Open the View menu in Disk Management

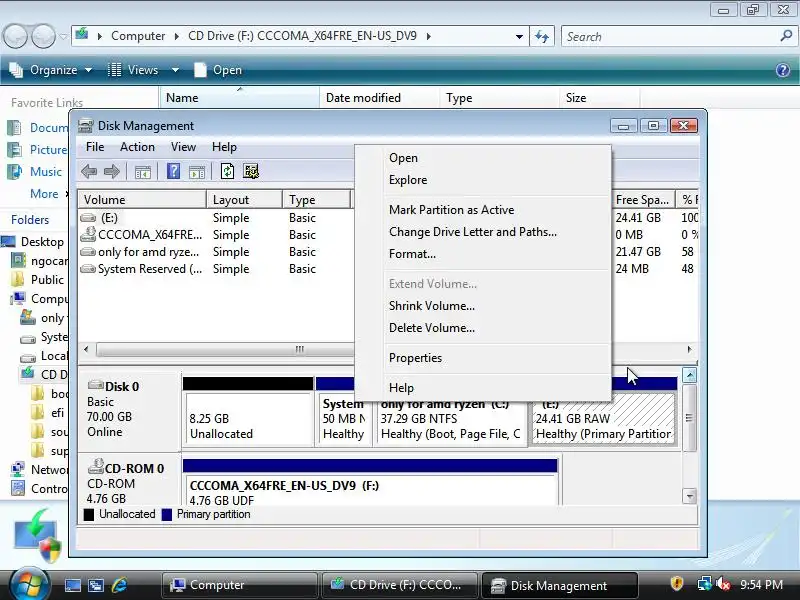(183, 147)
